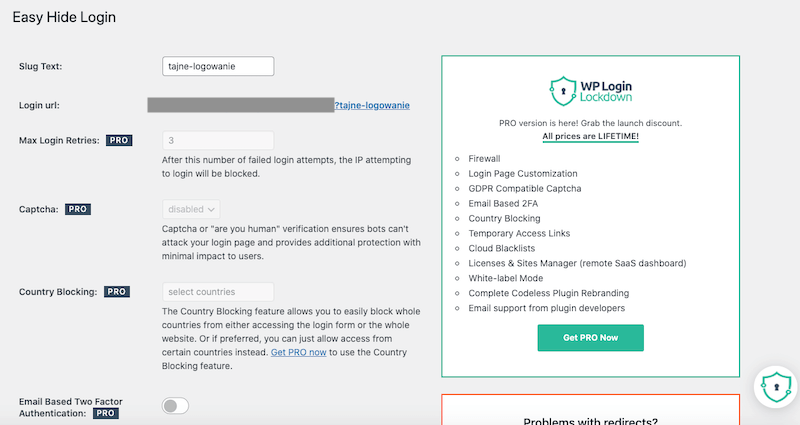Open the Captcha disabled dropdown
The image size is (800, 425).
[190, 210]
